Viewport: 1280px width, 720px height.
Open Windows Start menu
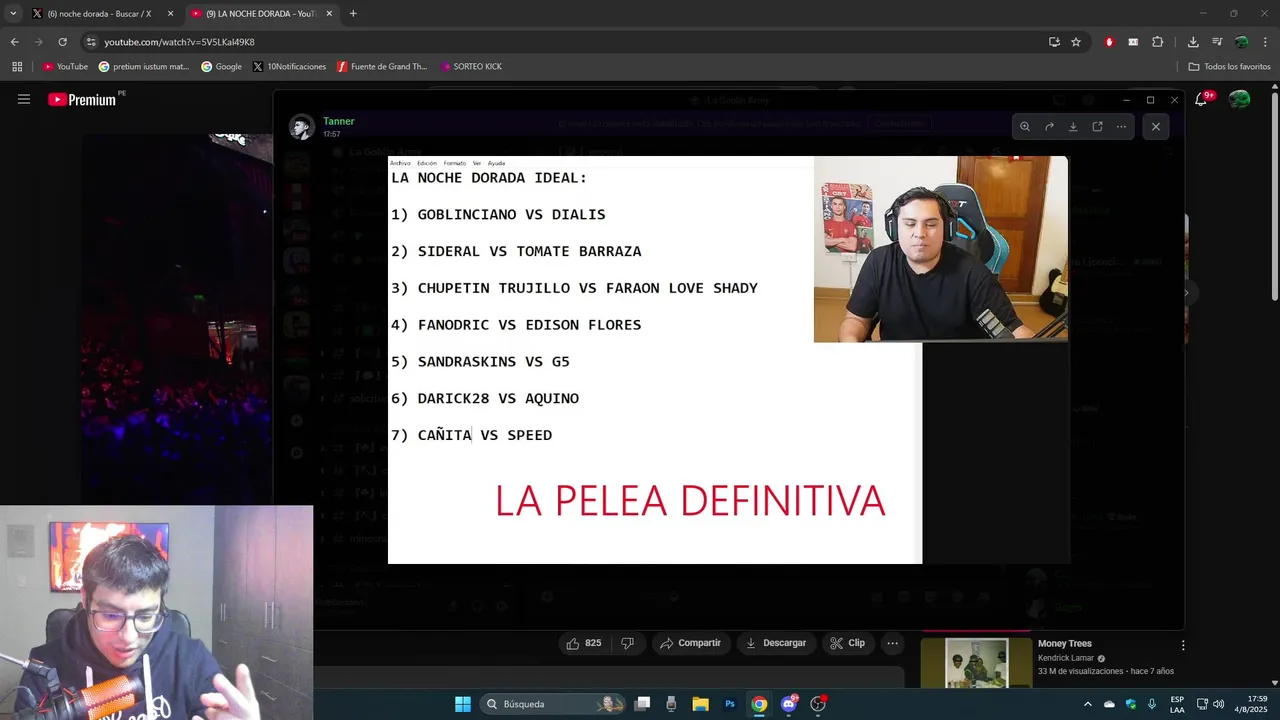(463, 704)
